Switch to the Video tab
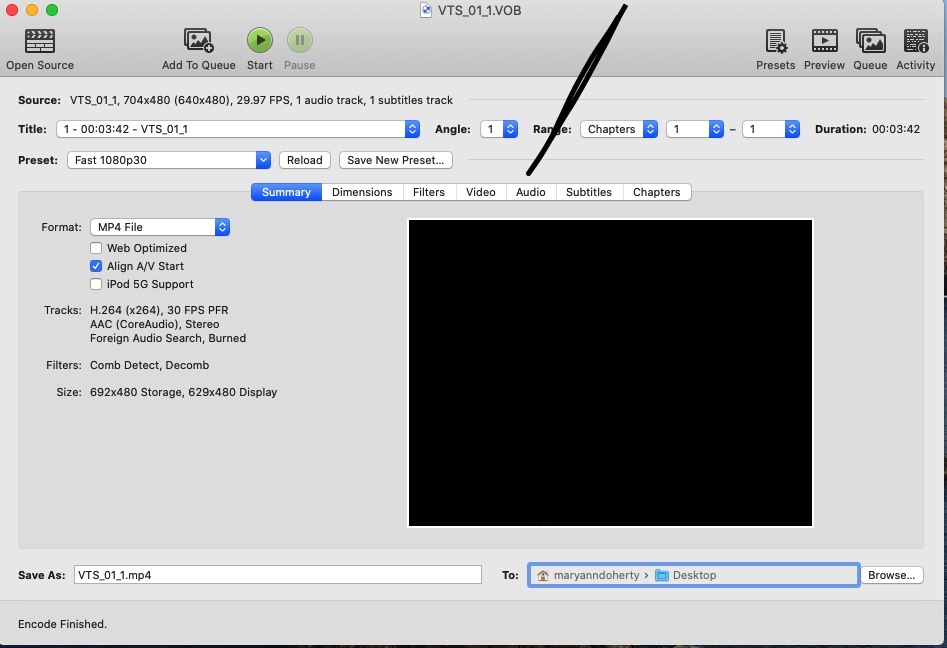Viewport: 947px width, 648px height. click(481, 192)
